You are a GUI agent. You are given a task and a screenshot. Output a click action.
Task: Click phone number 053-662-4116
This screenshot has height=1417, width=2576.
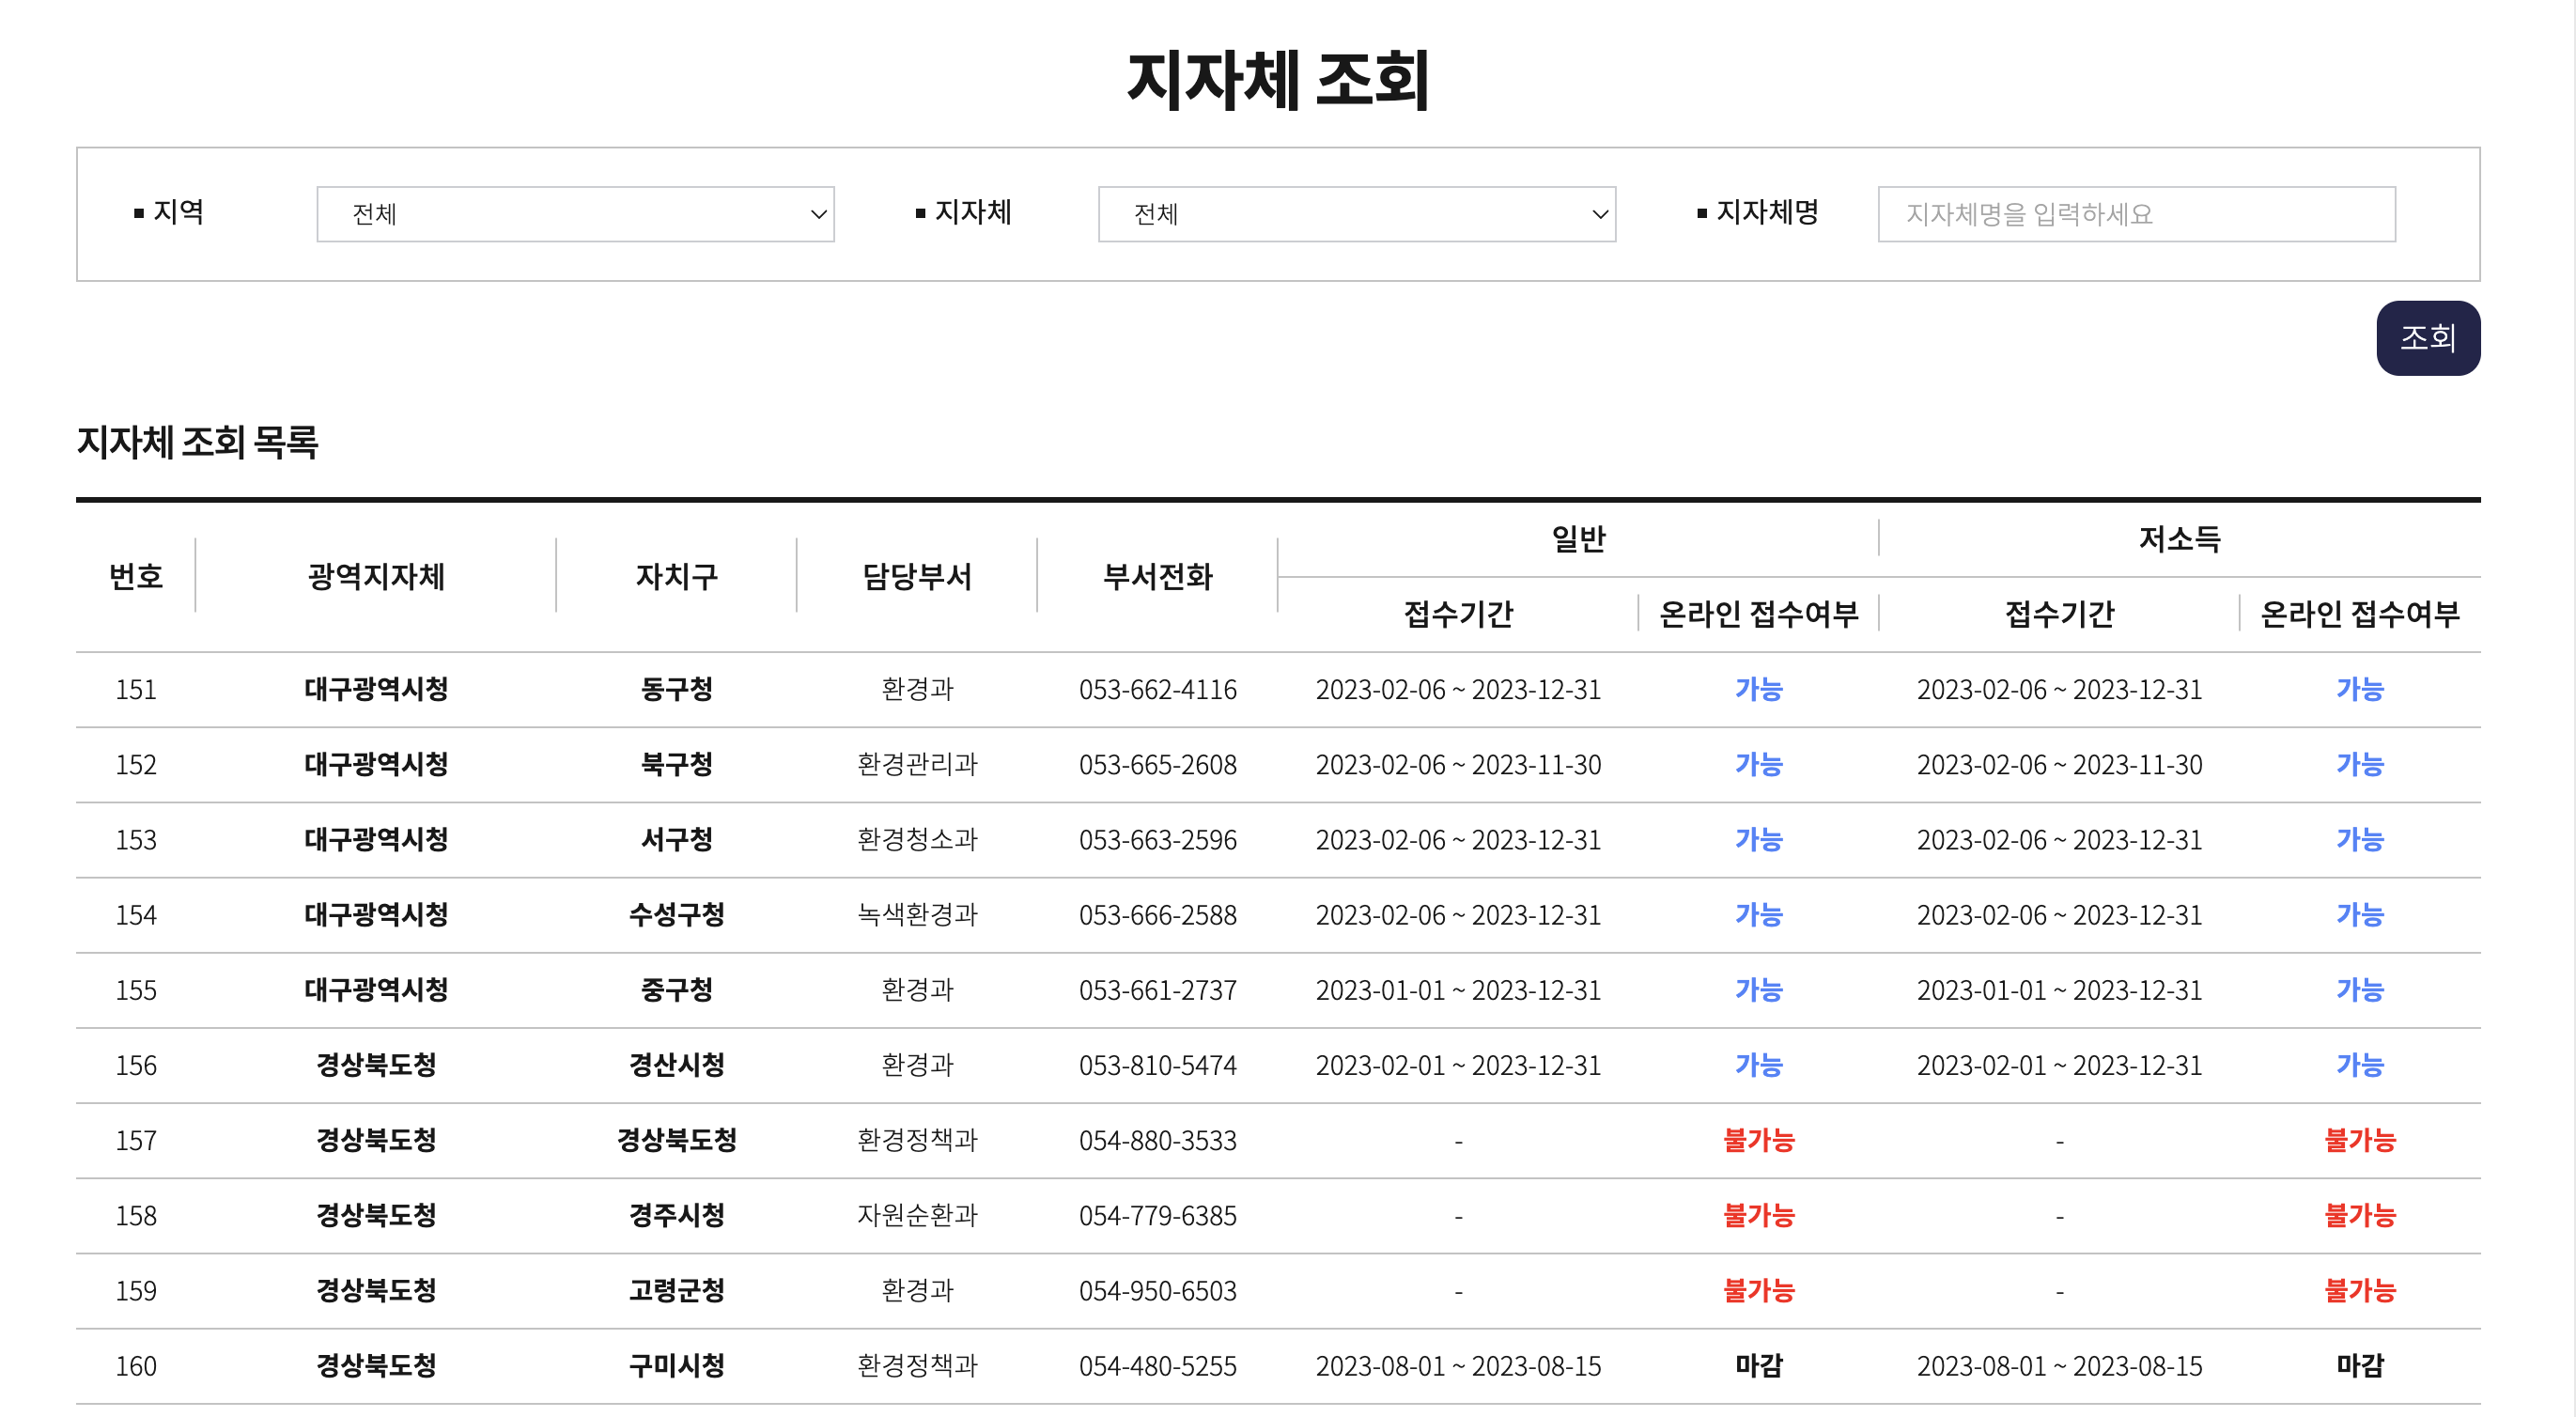click(x=1157, y=689)
